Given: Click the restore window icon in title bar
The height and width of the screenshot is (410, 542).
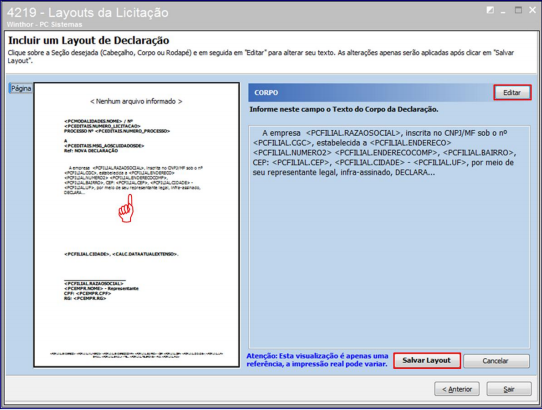Looking at the screenshot, I should (490, 10).
